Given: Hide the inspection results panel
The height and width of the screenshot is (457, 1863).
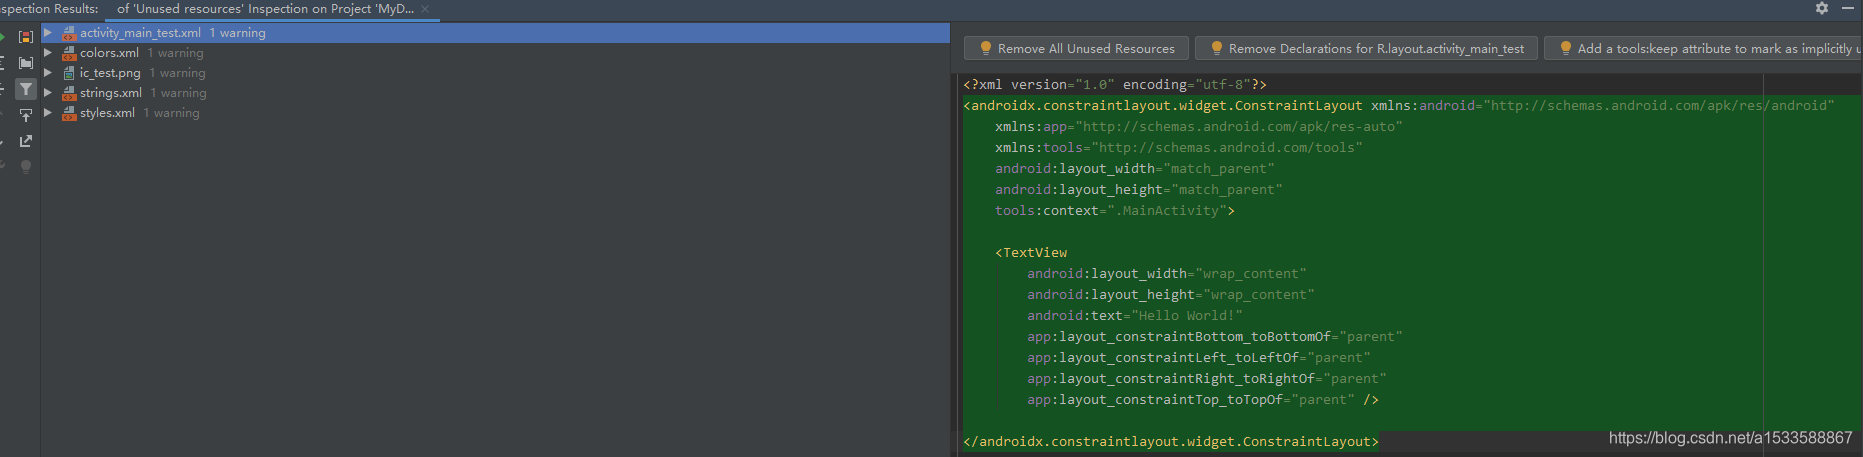Looking at the screenshot, I should point(1848,8).
